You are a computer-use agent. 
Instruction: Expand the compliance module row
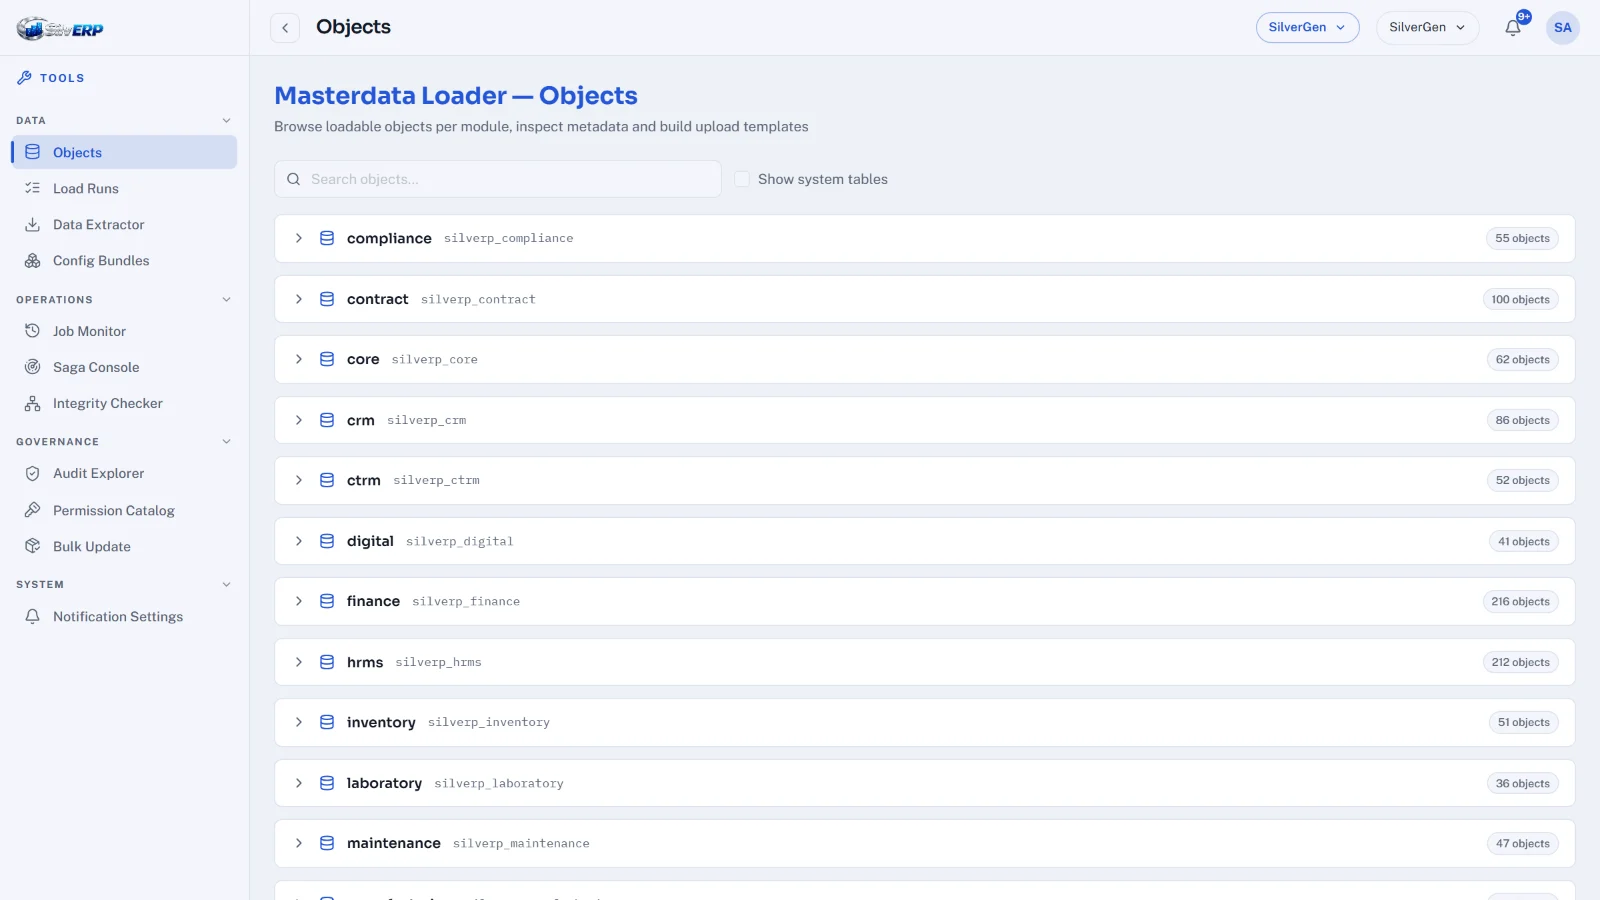(x=299, y=238)
